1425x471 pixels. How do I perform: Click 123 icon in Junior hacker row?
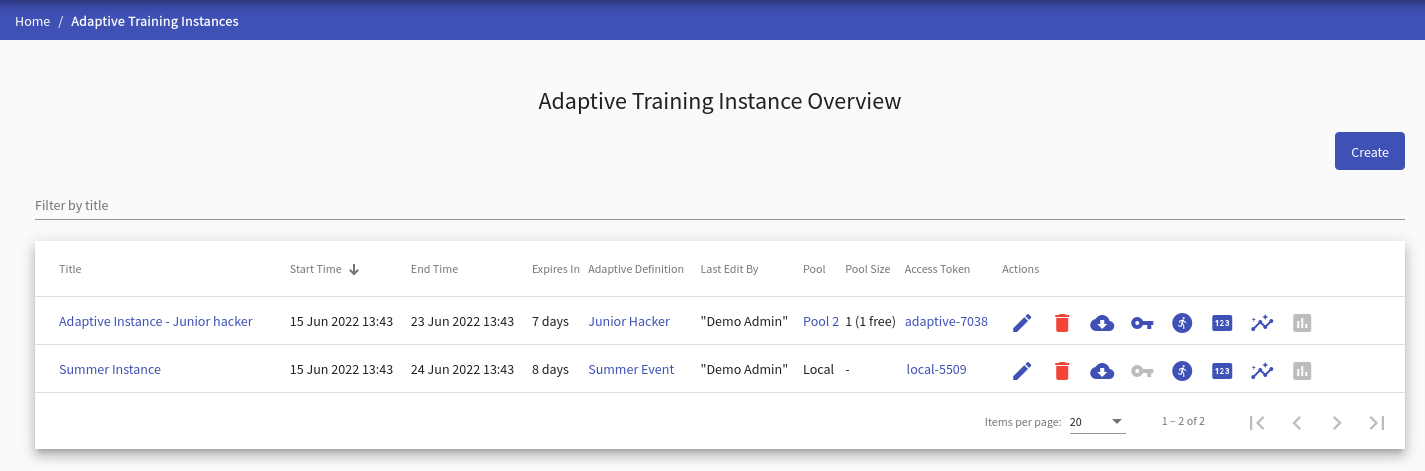pos(1222,322)
